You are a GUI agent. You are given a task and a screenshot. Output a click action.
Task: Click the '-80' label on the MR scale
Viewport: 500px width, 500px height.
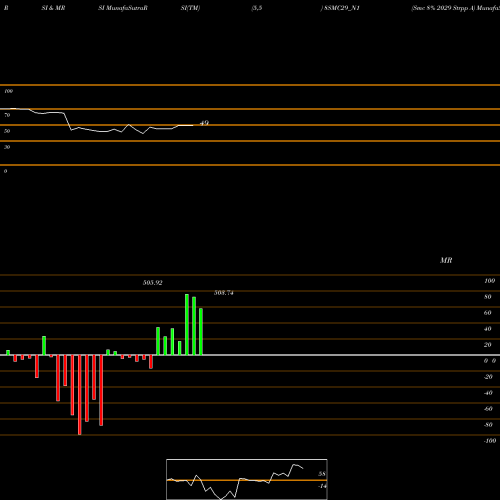488,425
